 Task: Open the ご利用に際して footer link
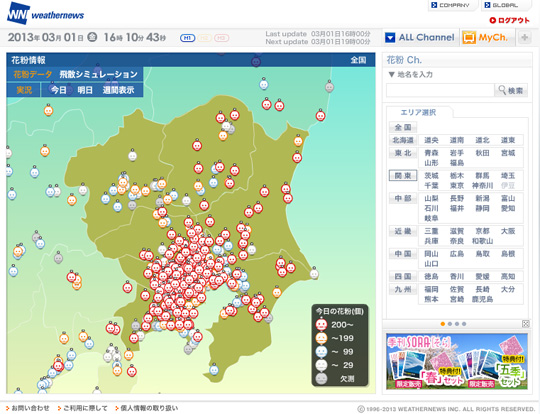click(x=85, y=408)
